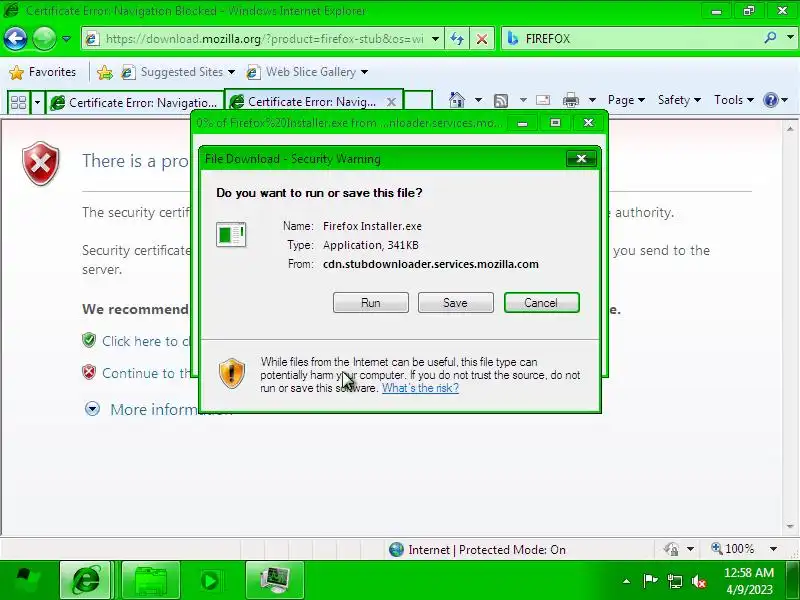Open the recent pages dropdown arrow

click(66, 39)
